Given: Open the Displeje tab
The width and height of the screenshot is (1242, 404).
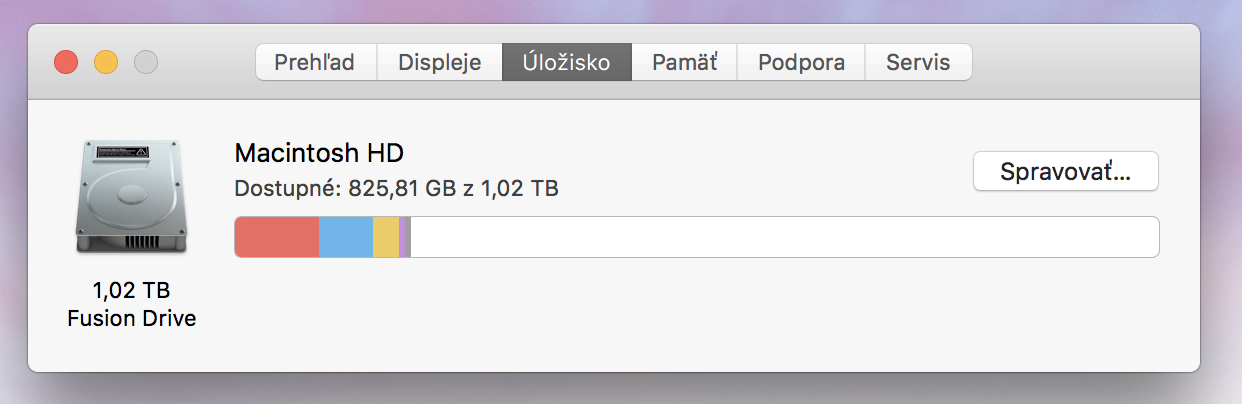Looking at the screenshot, I should point(439,62).
